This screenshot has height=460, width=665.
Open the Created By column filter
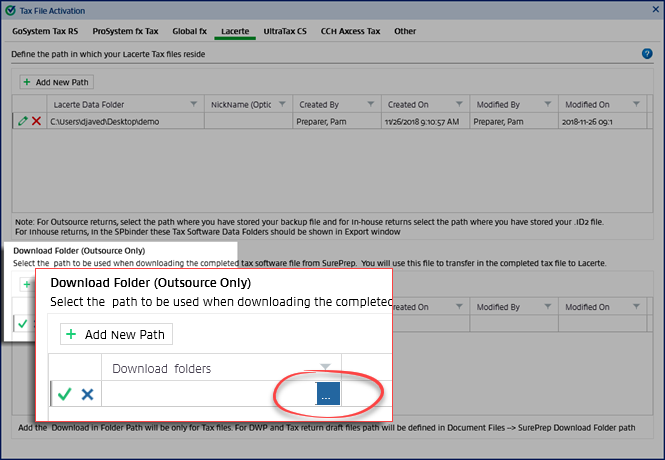pos(370,104)
